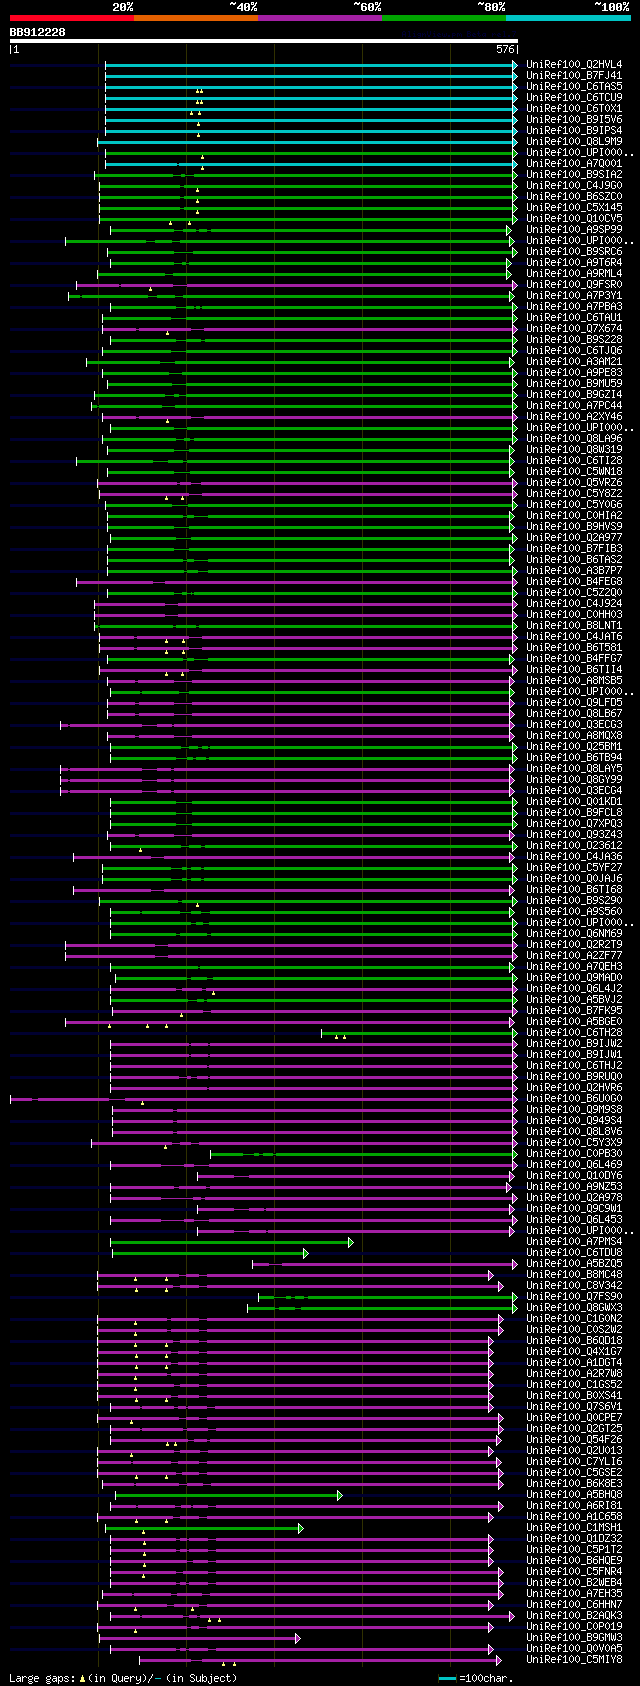
Task: Select the UniRef100_Q9FSR0 label
Action: click(574, 284)
